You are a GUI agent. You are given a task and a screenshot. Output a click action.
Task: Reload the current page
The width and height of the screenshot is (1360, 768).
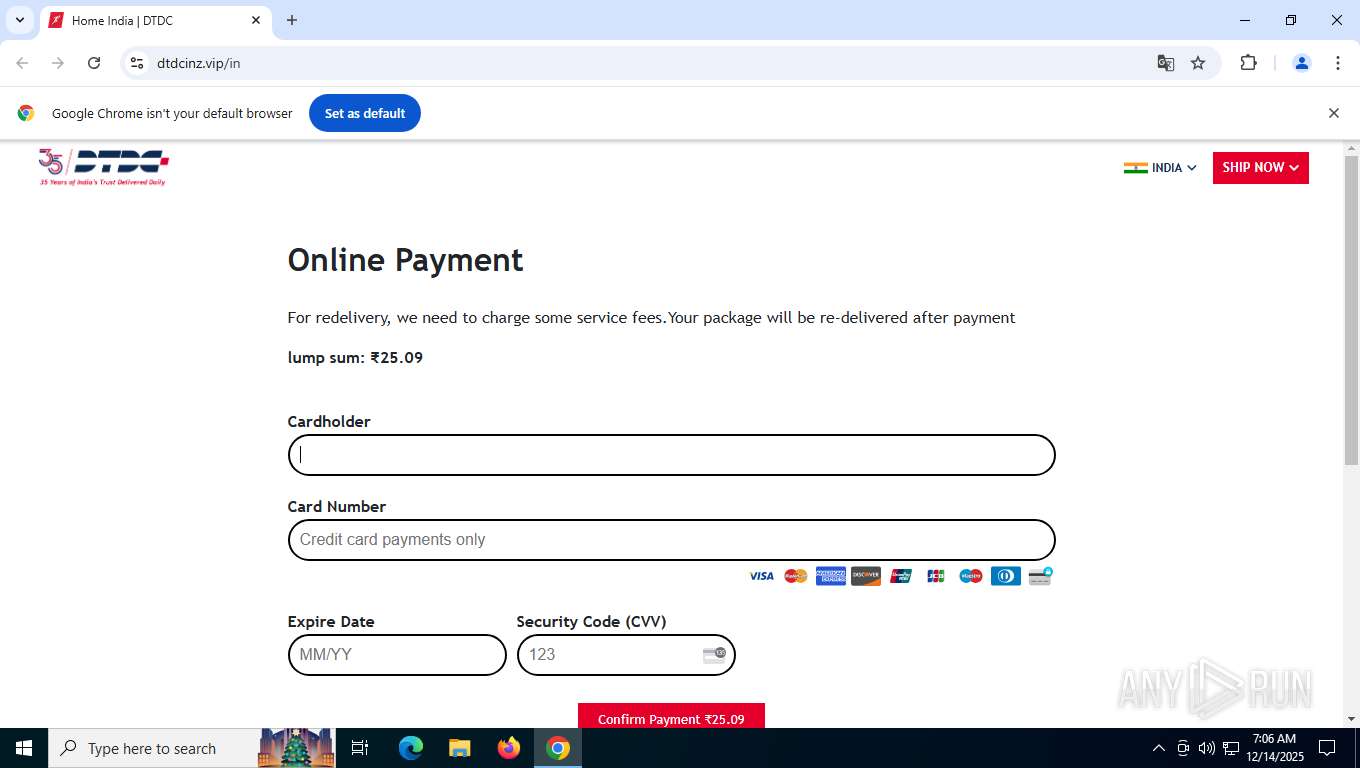click(x=94, y=63)
